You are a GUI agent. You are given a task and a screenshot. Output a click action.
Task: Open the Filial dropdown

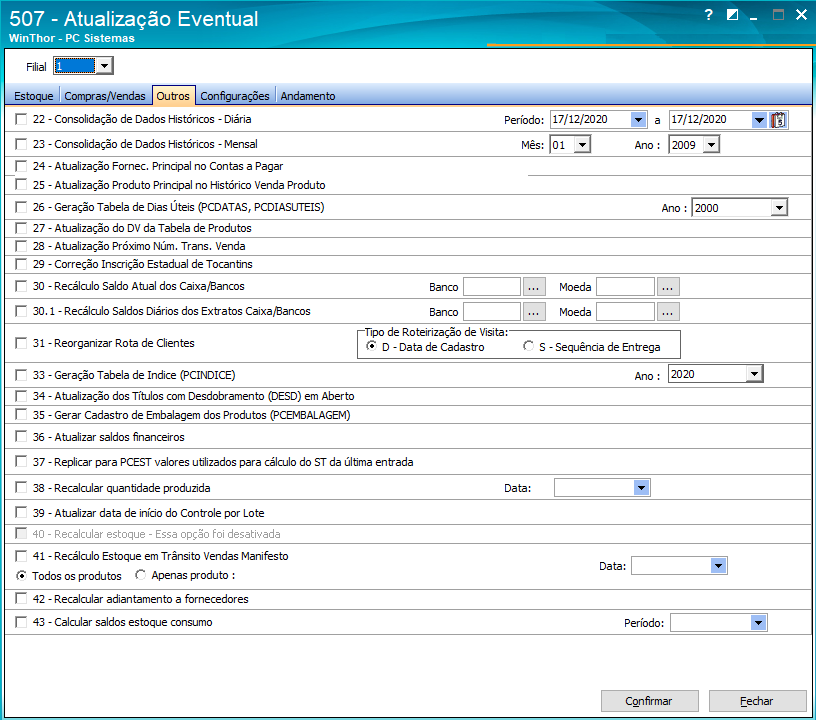point(105,66)
